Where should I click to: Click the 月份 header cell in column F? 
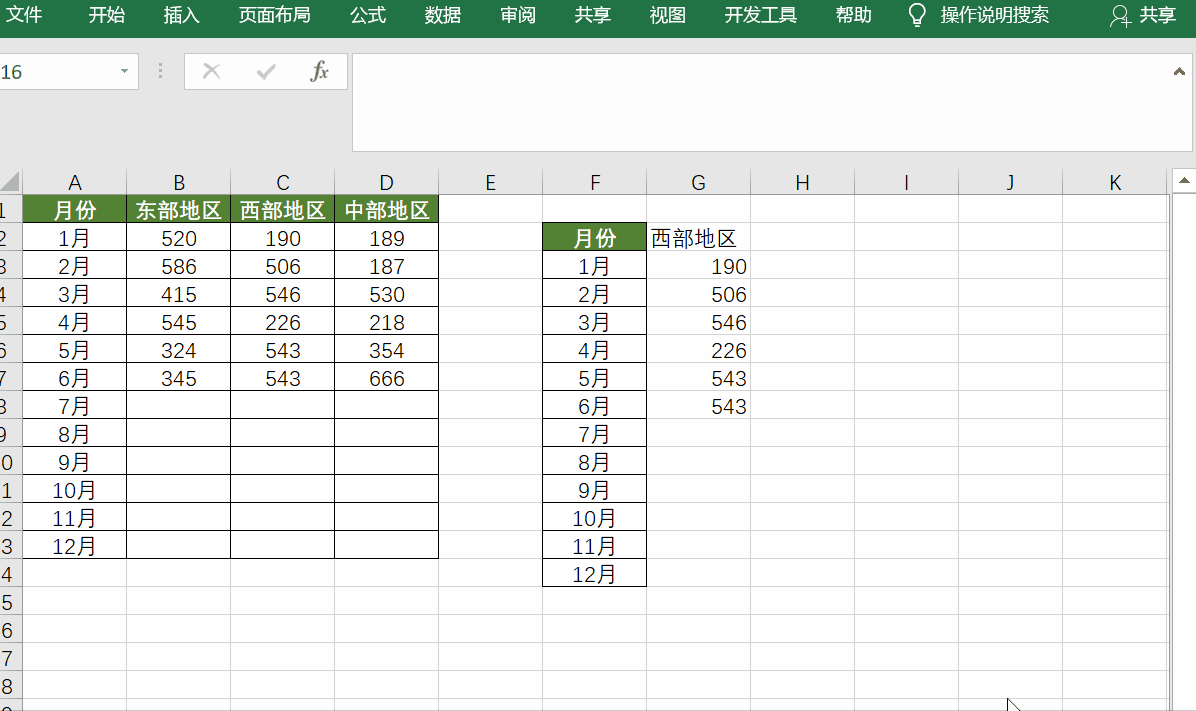(x=595, y=238)
